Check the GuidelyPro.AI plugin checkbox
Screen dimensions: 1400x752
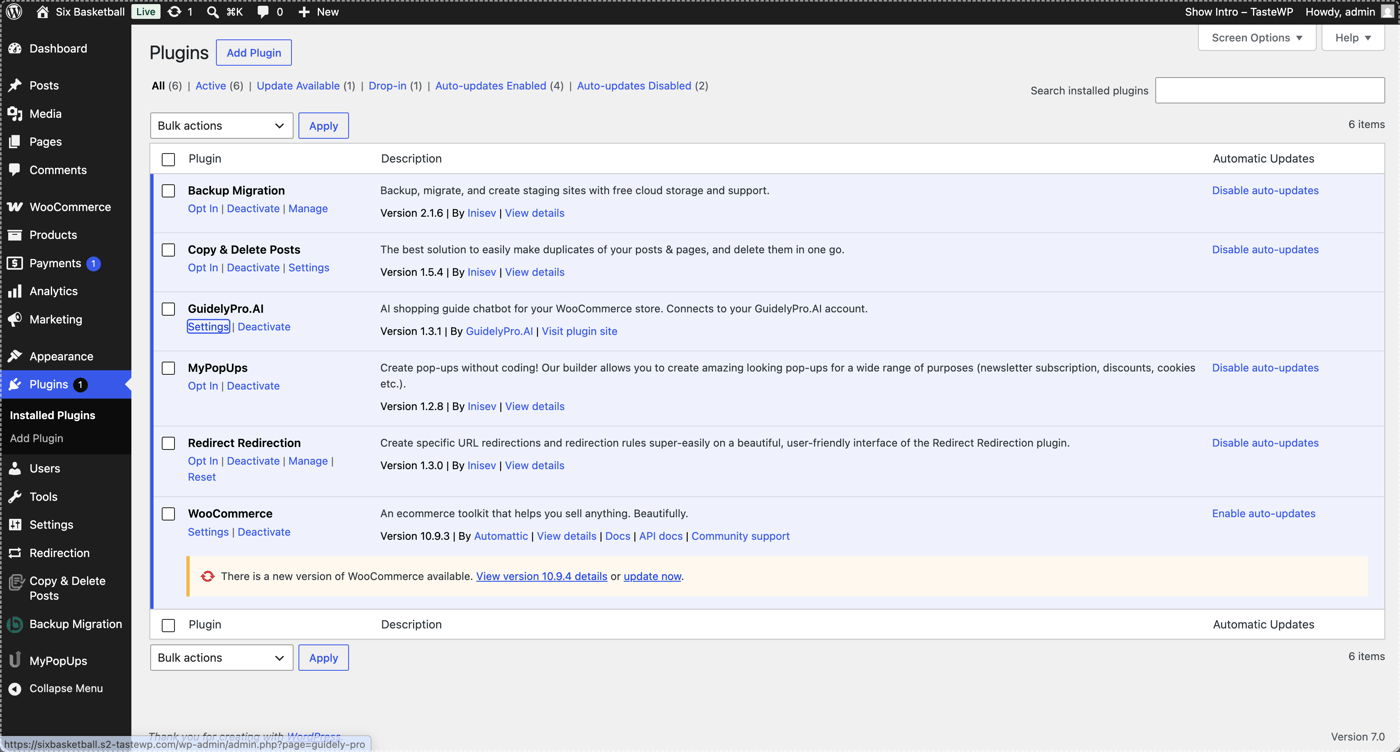tap(168, 309)
